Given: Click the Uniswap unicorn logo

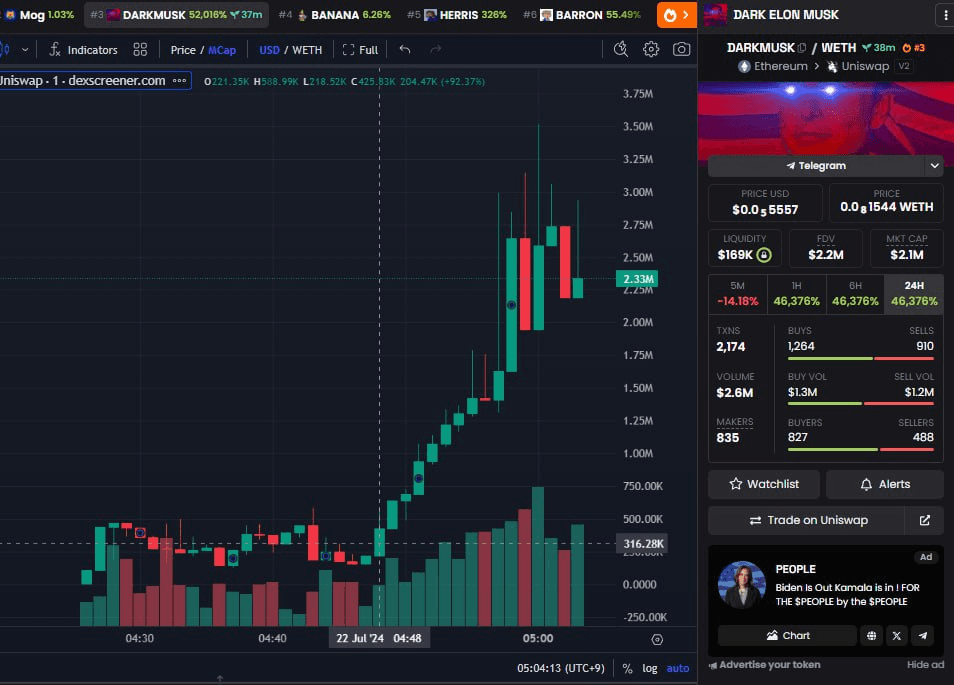Looking at the screenshot, I should 832,66.
